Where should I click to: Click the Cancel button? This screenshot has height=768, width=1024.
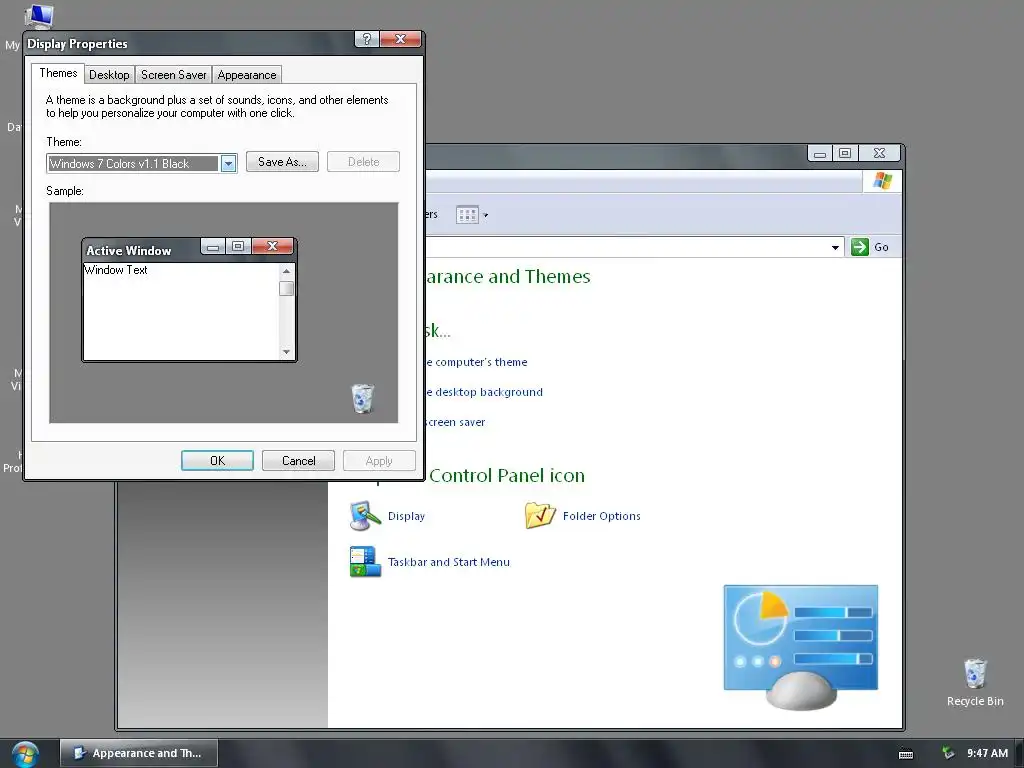click(298, 460)
